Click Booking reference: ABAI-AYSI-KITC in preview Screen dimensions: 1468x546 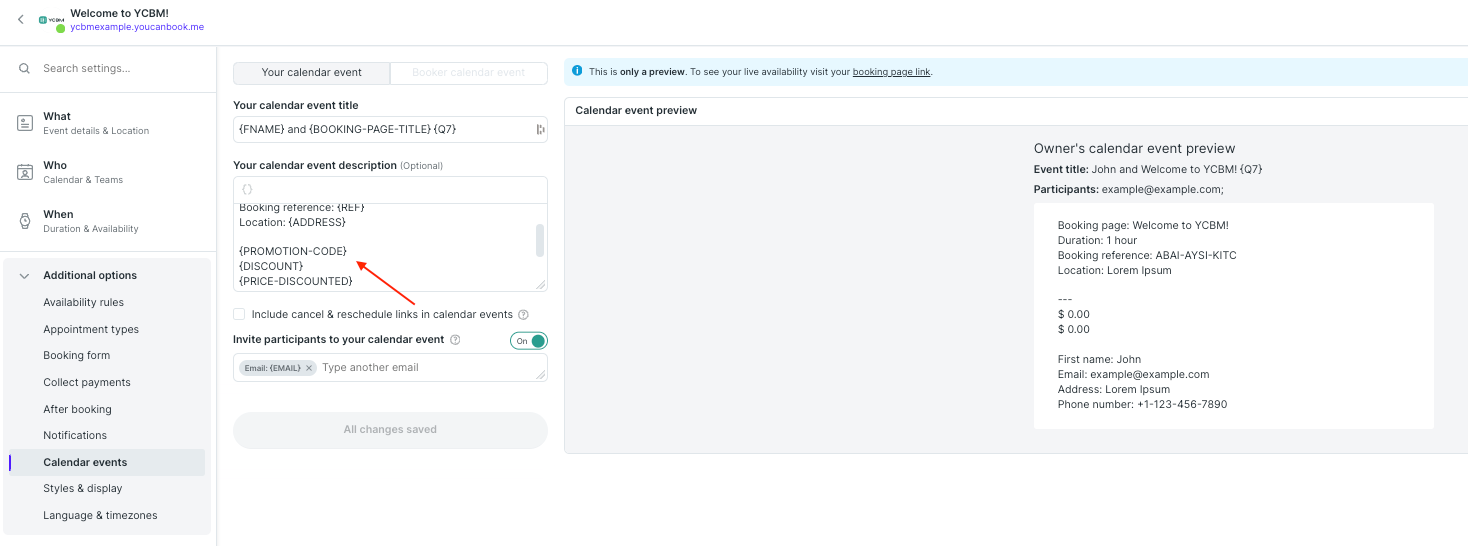[1147, 255]
